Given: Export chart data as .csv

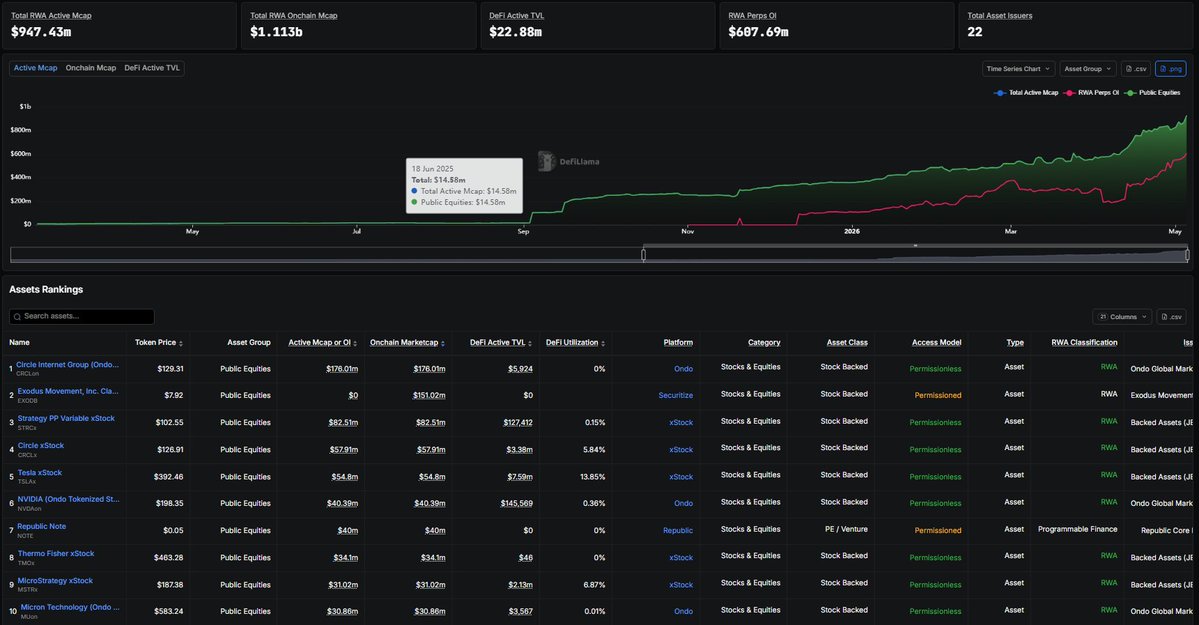Looking at the screenshot, I should [x=1136, y=69].
